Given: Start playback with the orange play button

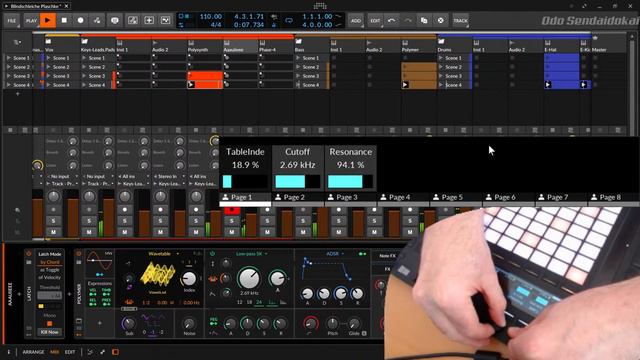Looking at the screenshot, I should point(47,20).
